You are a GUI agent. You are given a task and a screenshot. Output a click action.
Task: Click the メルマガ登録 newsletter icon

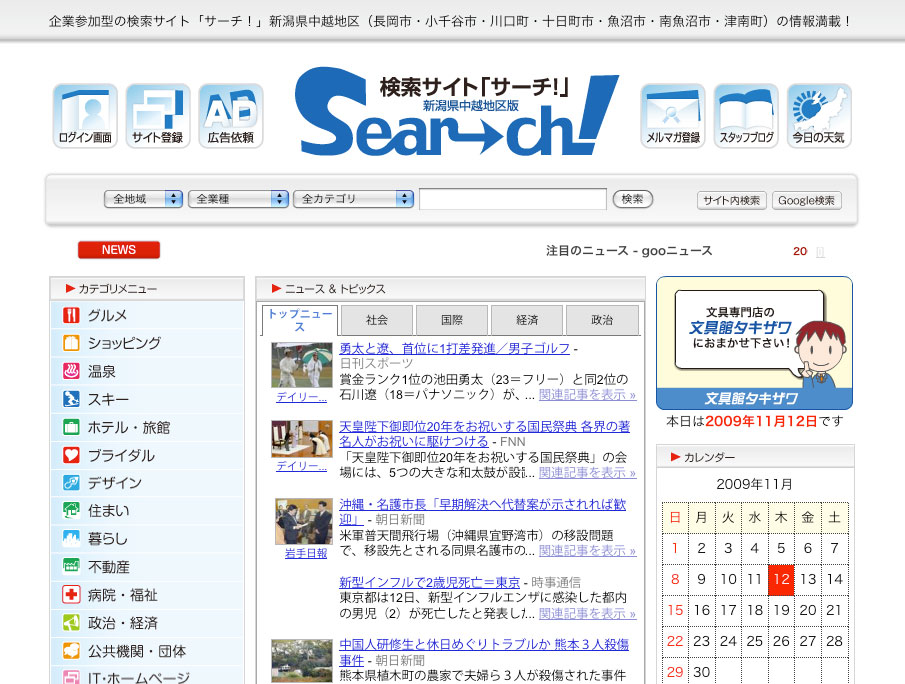(x=672, y=116)
